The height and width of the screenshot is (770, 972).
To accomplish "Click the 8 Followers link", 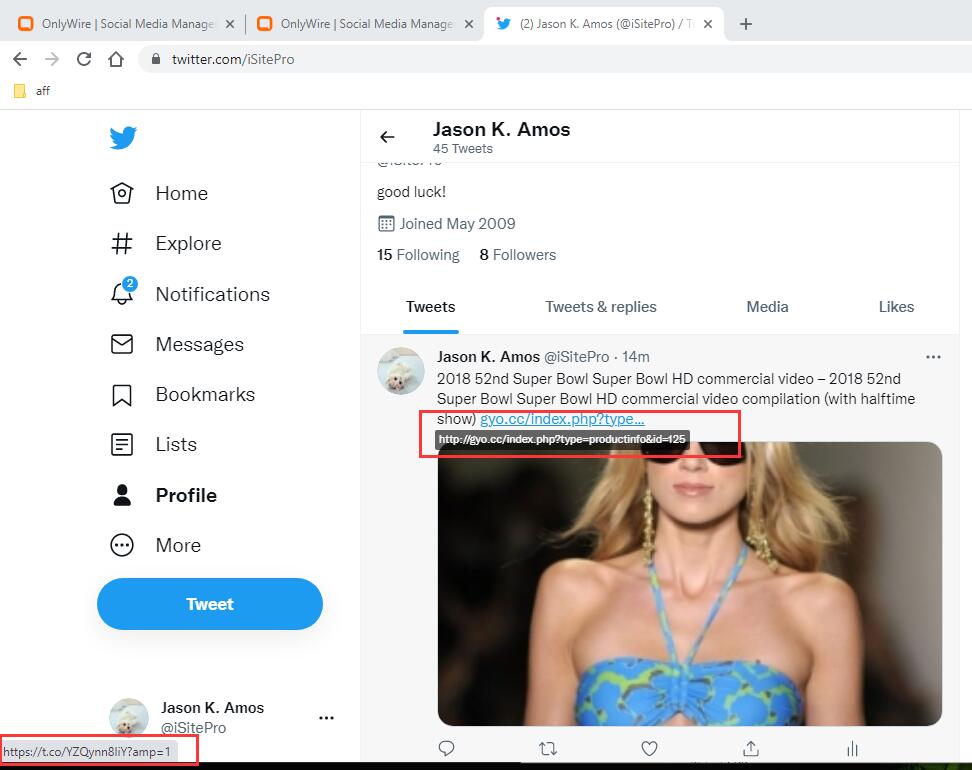I will pyautogui.click(x=517, y=255).
